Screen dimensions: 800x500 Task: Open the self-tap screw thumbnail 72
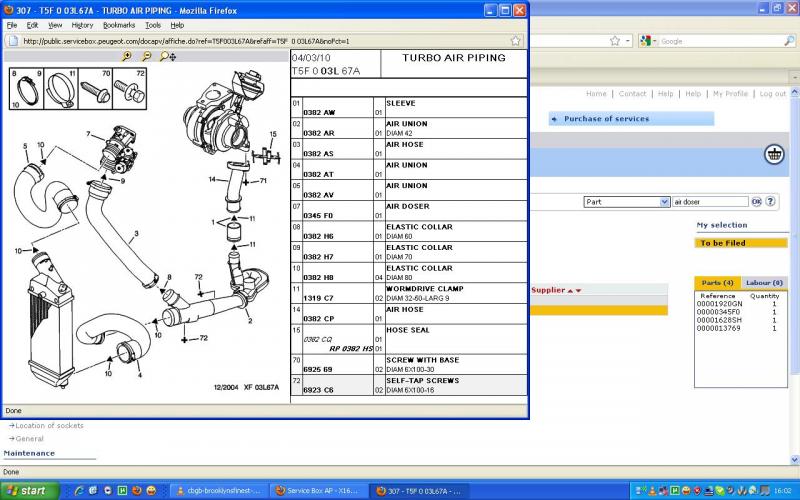(130, 89)
